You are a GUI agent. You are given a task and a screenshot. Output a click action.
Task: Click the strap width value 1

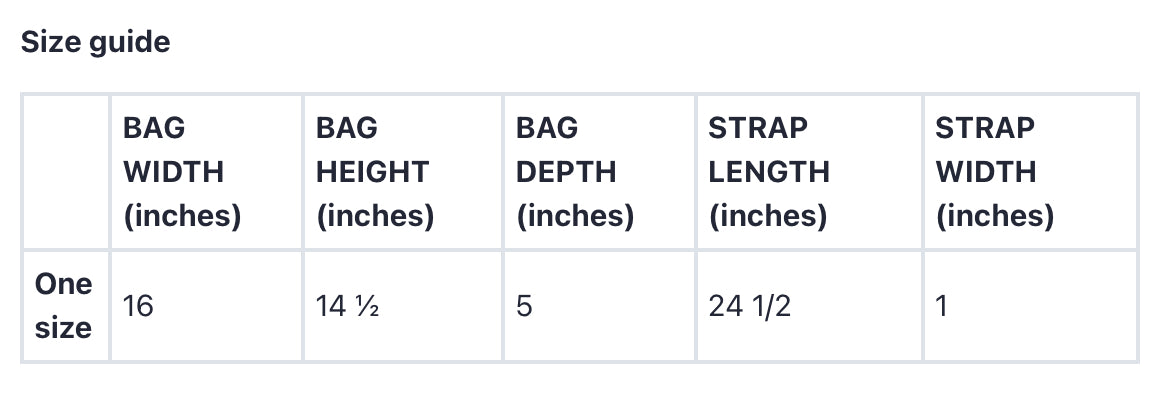pyautogui.click(x=941, y=306)
